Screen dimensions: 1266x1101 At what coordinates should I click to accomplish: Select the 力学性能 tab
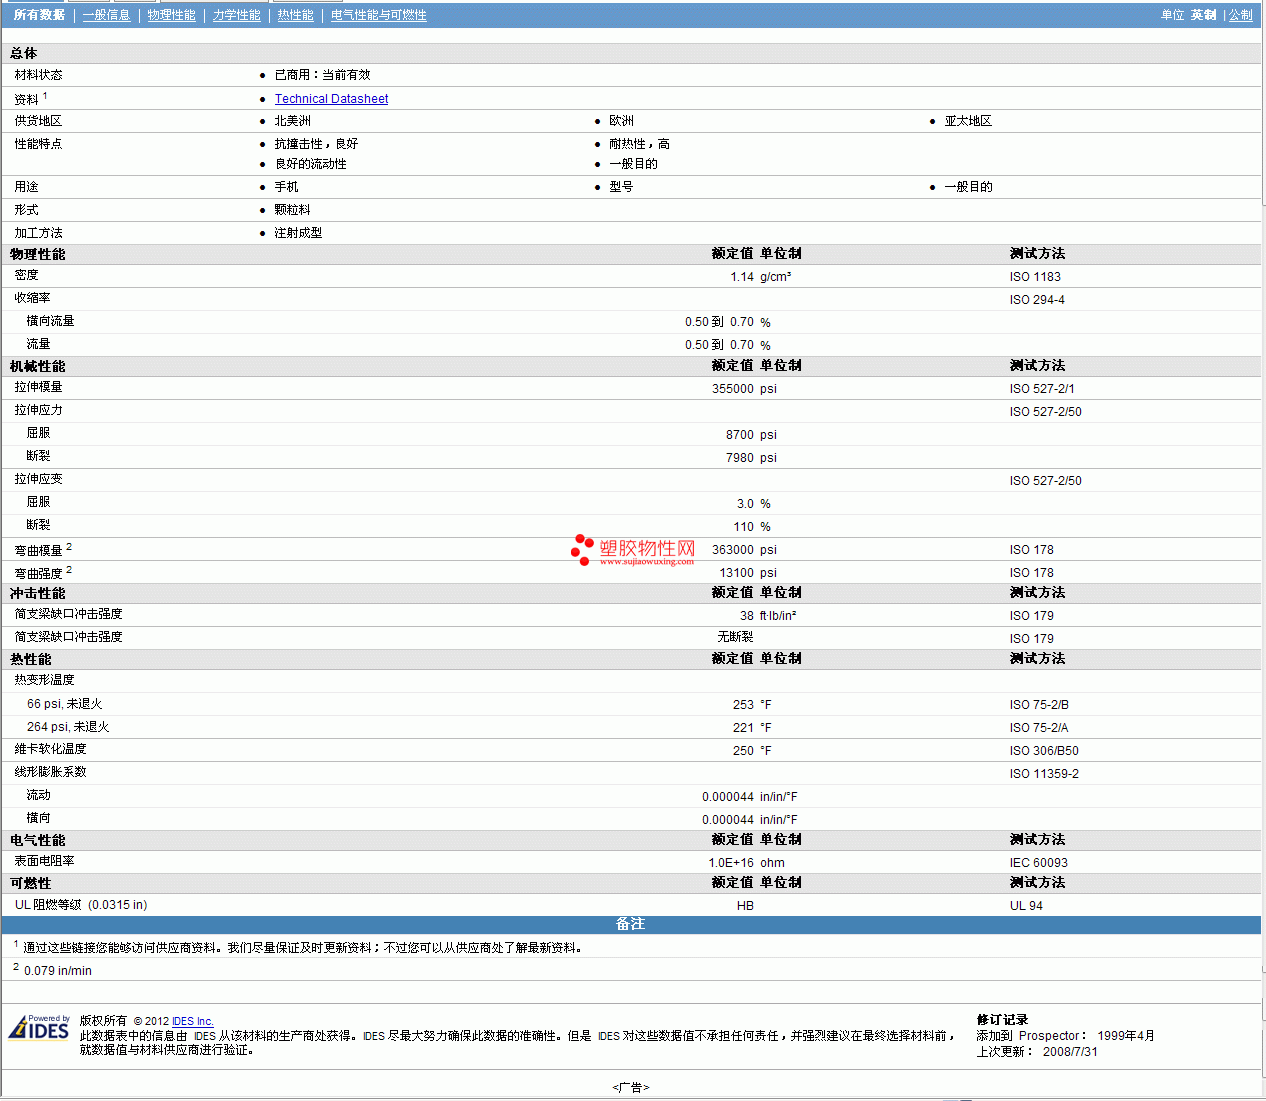click(236, 15)
